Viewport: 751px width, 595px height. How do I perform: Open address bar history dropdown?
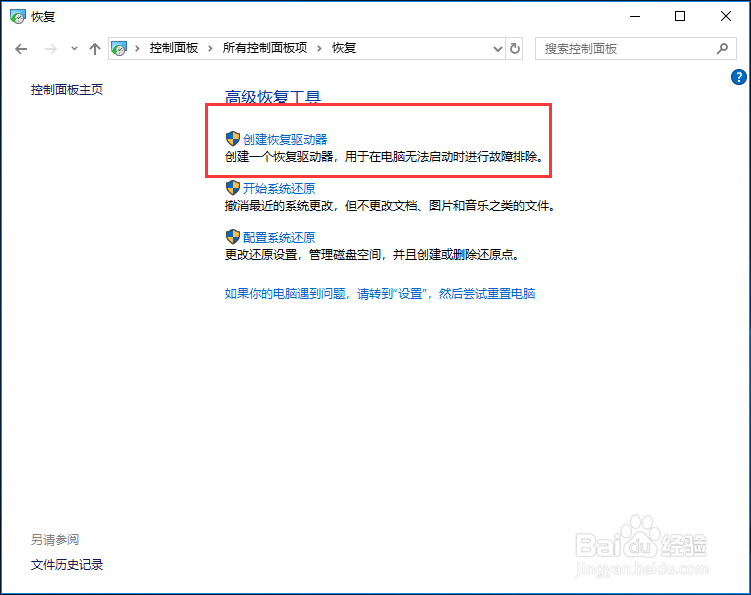(x=498, y=49)
